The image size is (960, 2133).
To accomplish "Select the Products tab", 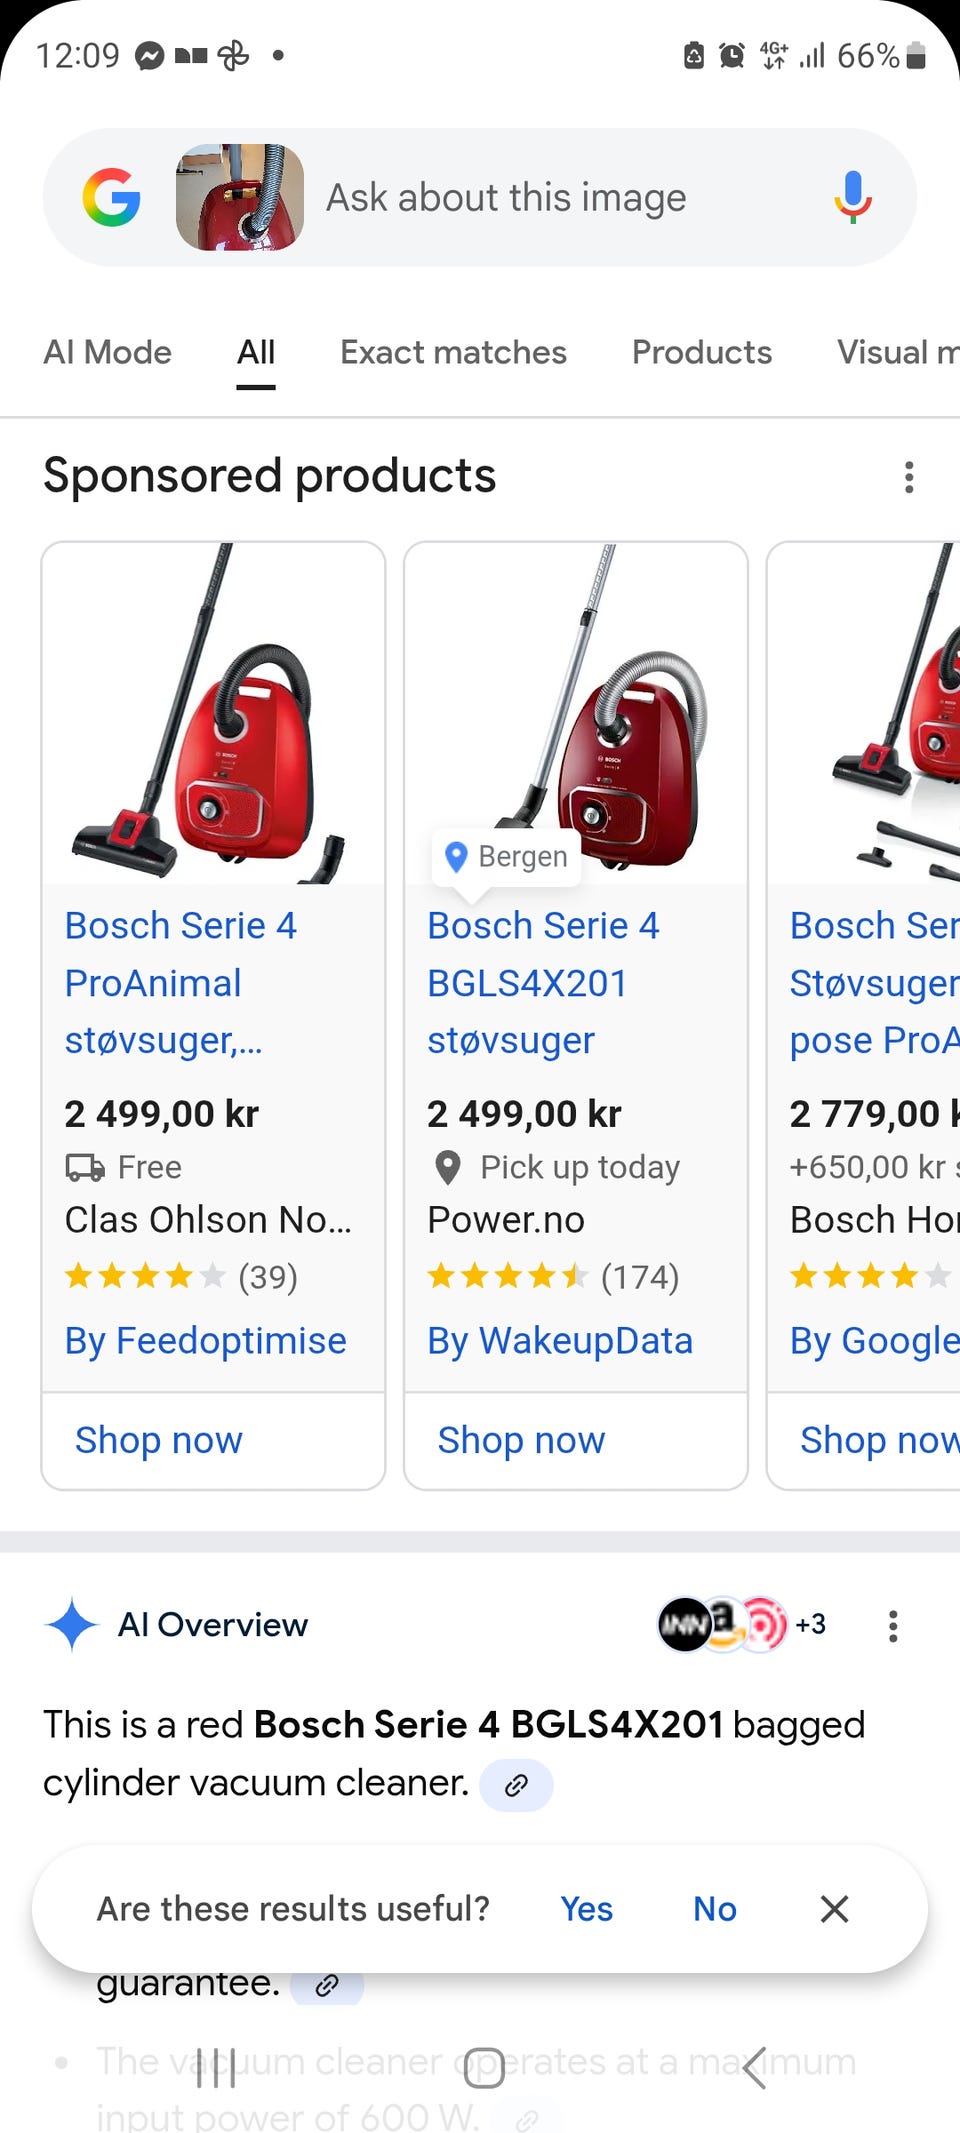I will coord(701,352).
